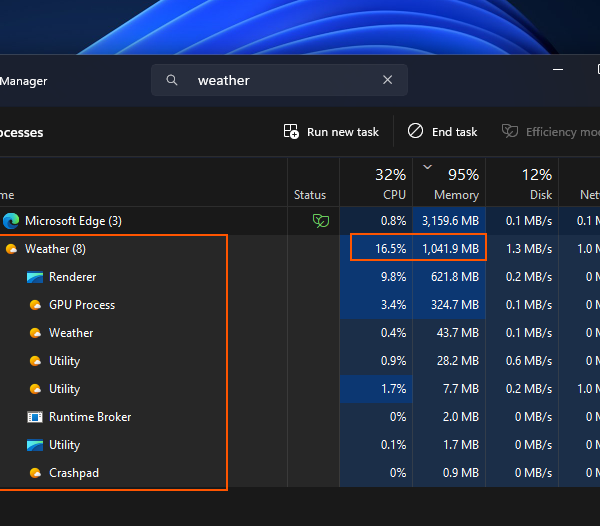Click the 0.6 MB/s disk cell
Screen dimensions: 600x526
coord(522,361)
